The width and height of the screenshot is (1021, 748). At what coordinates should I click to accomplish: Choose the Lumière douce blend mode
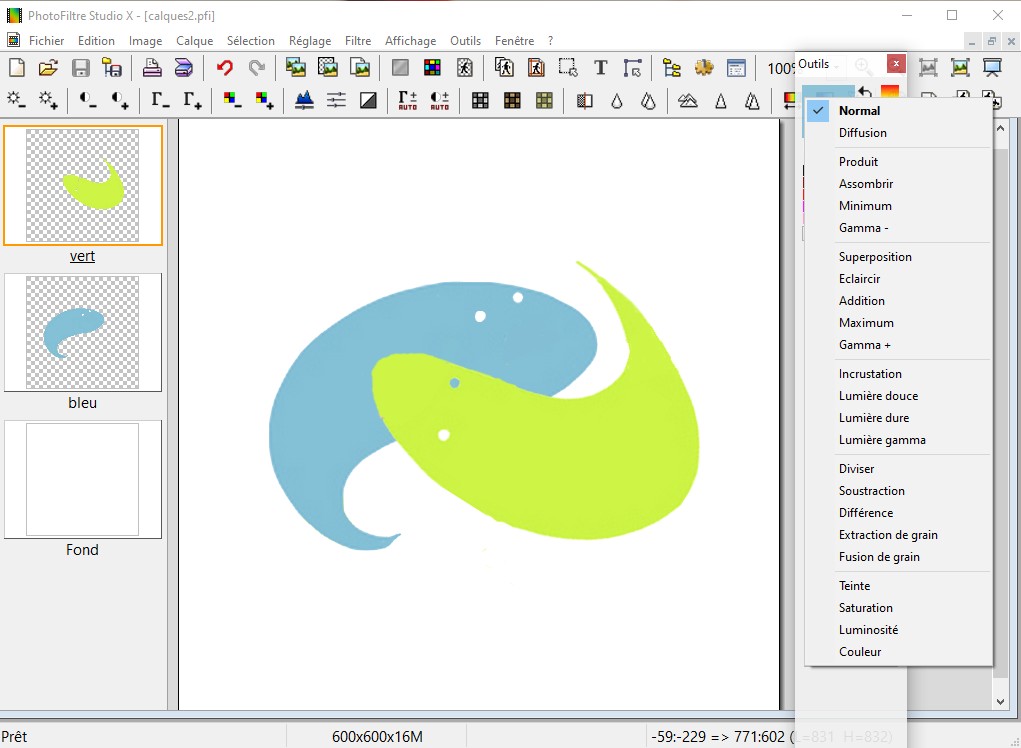[x=899, y=396]
